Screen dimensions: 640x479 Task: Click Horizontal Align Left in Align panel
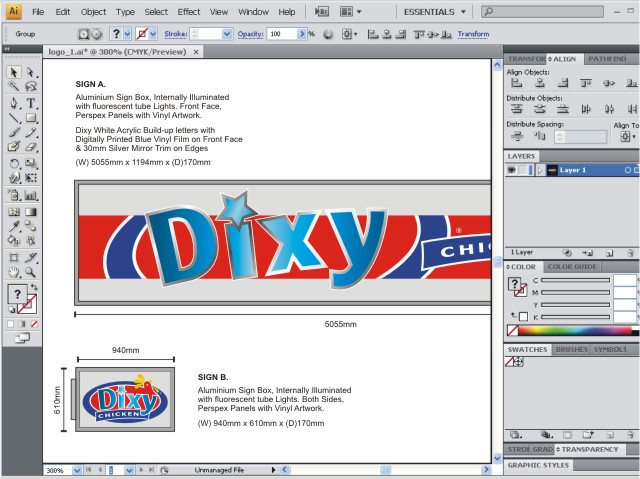click(517, 83)
